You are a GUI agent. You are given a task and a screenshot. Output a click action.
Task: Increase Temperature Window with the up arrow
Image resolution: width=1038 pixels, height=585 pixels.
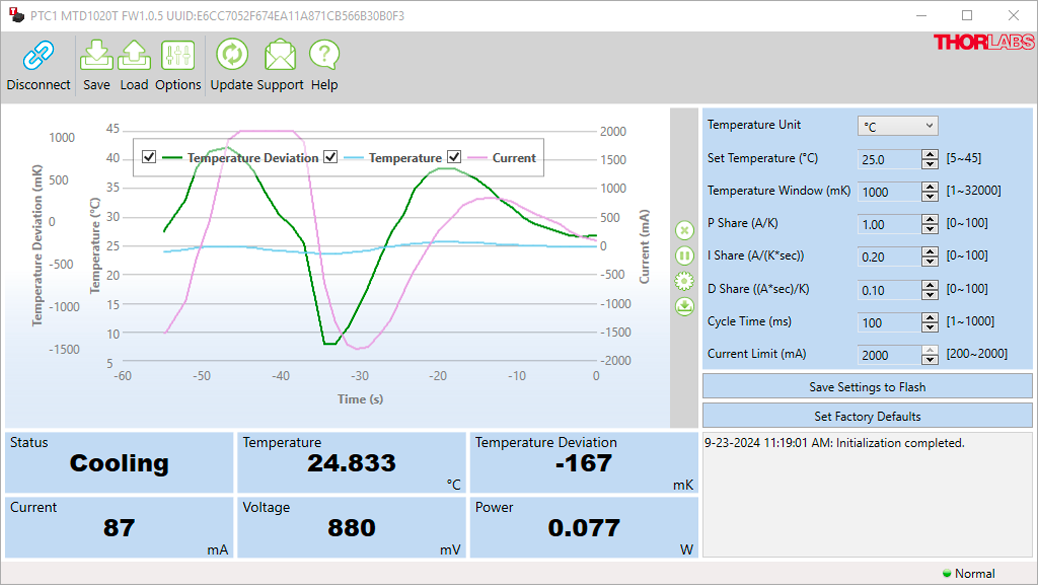[x=930, y=187]
